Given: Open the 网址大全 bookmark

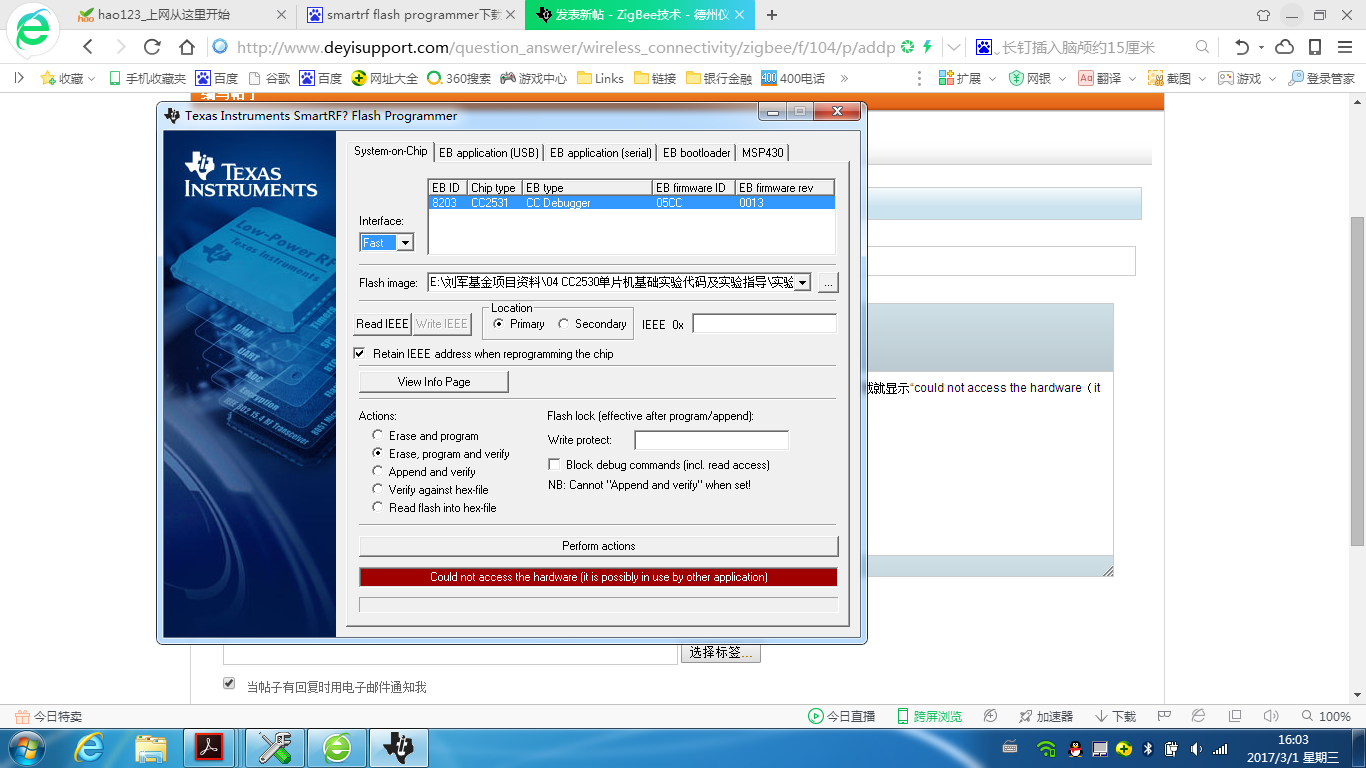Looking at the screenshot, I should tap(384, 78).
